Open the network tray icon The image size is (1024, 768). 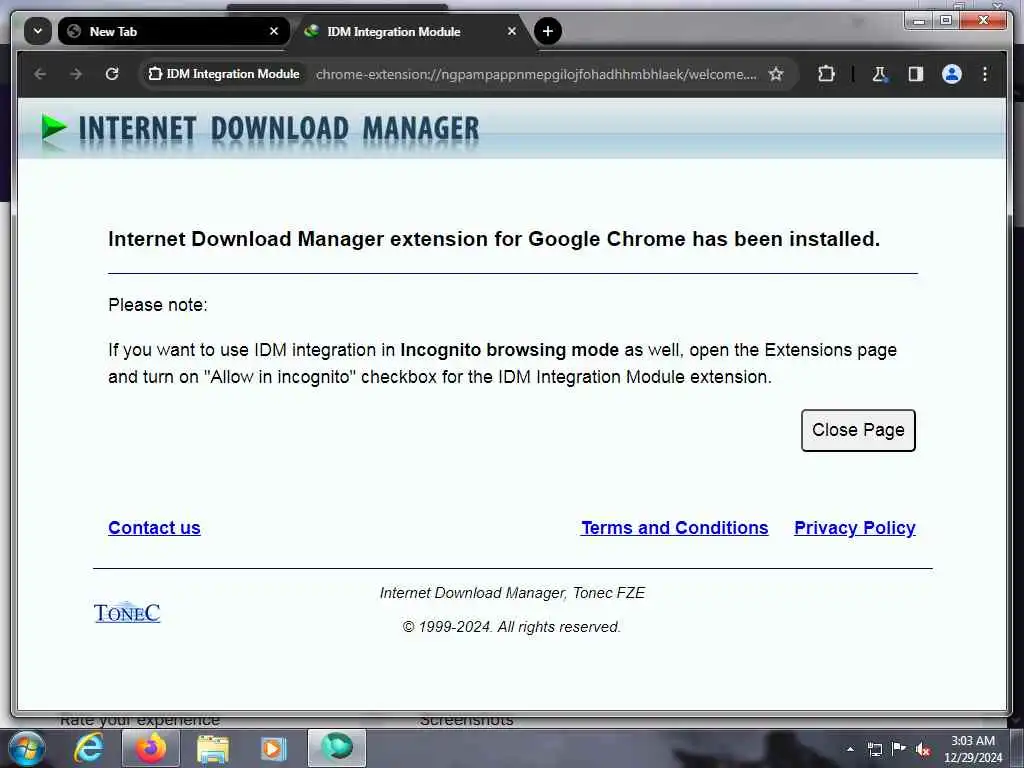(874, 749)
